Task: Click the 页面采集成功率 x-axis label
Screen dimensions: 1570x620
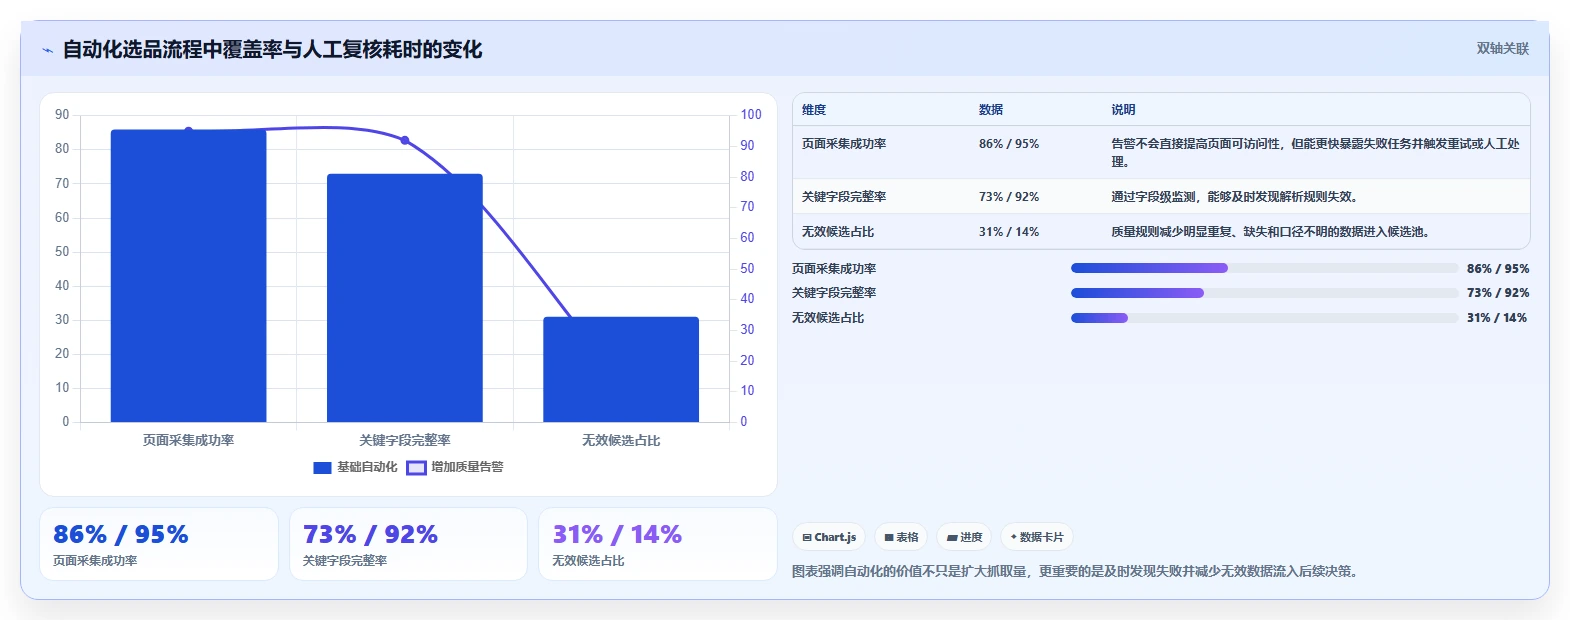Action: click(188, 440)
